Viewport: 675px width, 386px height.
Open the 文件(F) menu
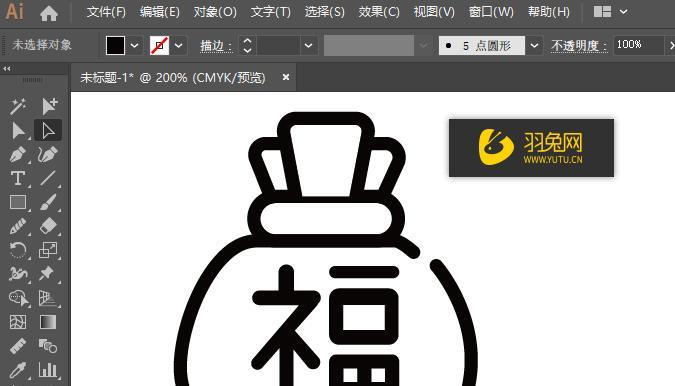click(x=106, y=12)
